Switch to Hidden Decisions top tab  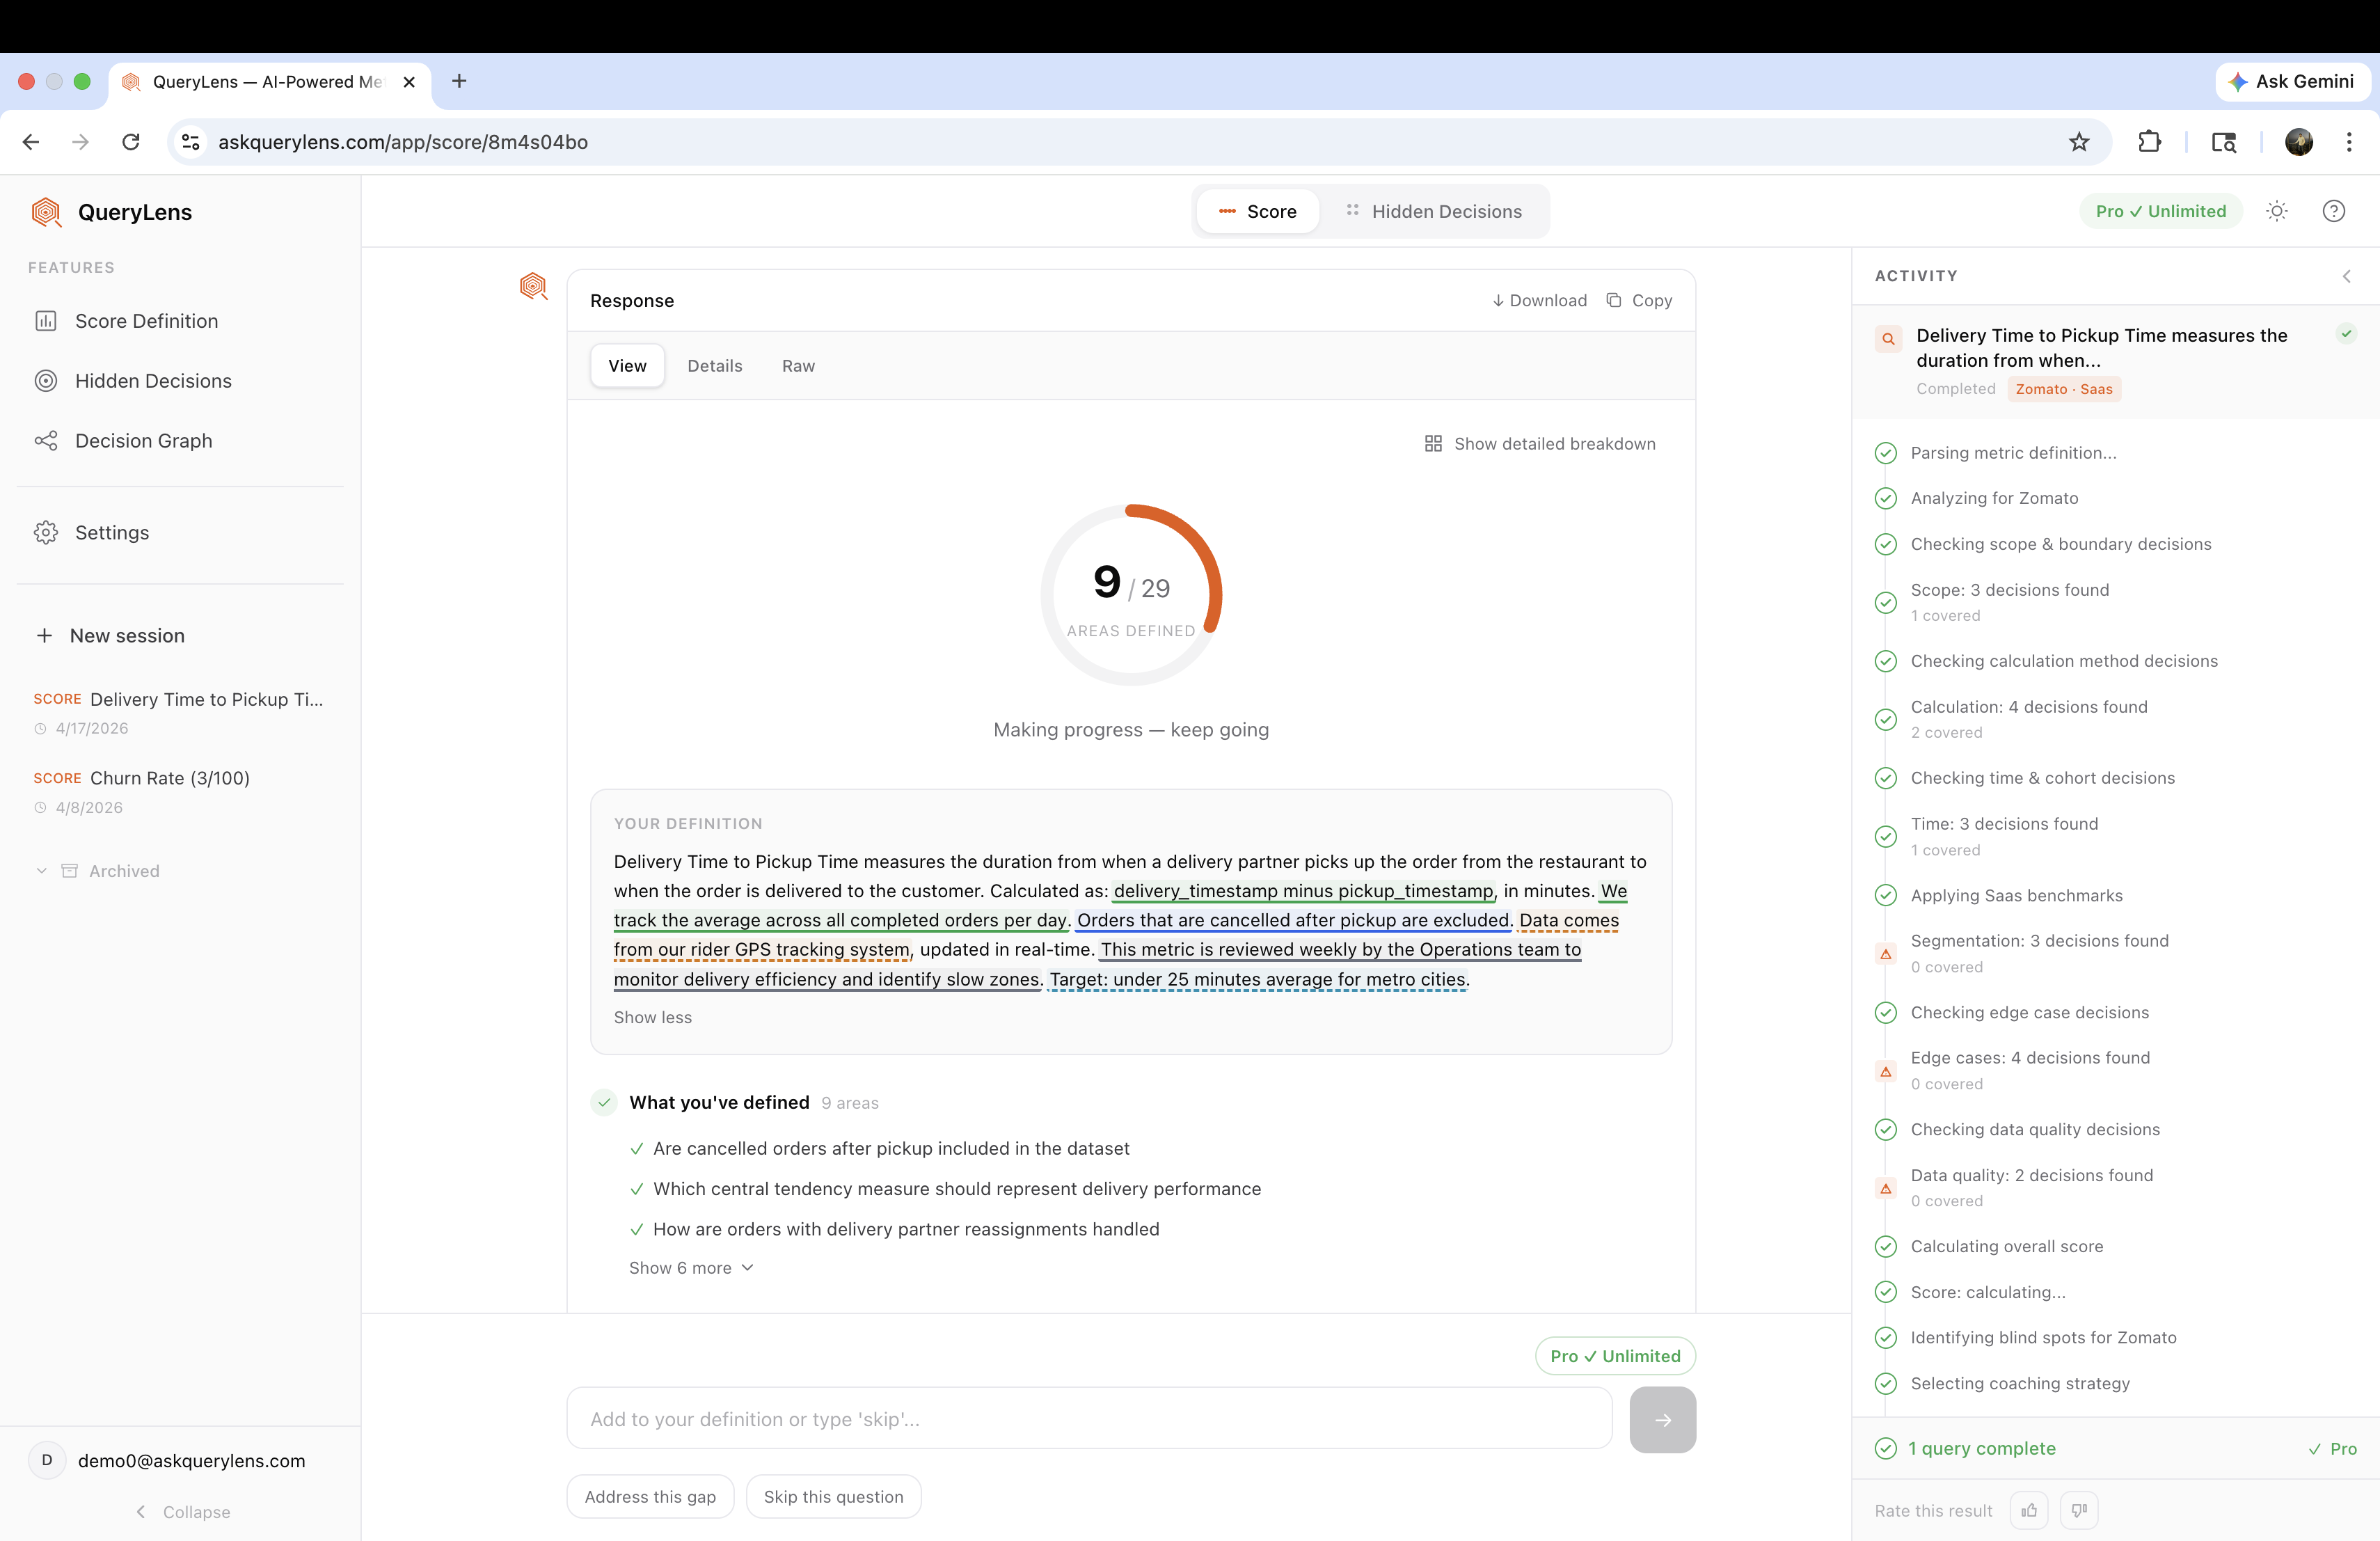click(x=1434, y=211)
